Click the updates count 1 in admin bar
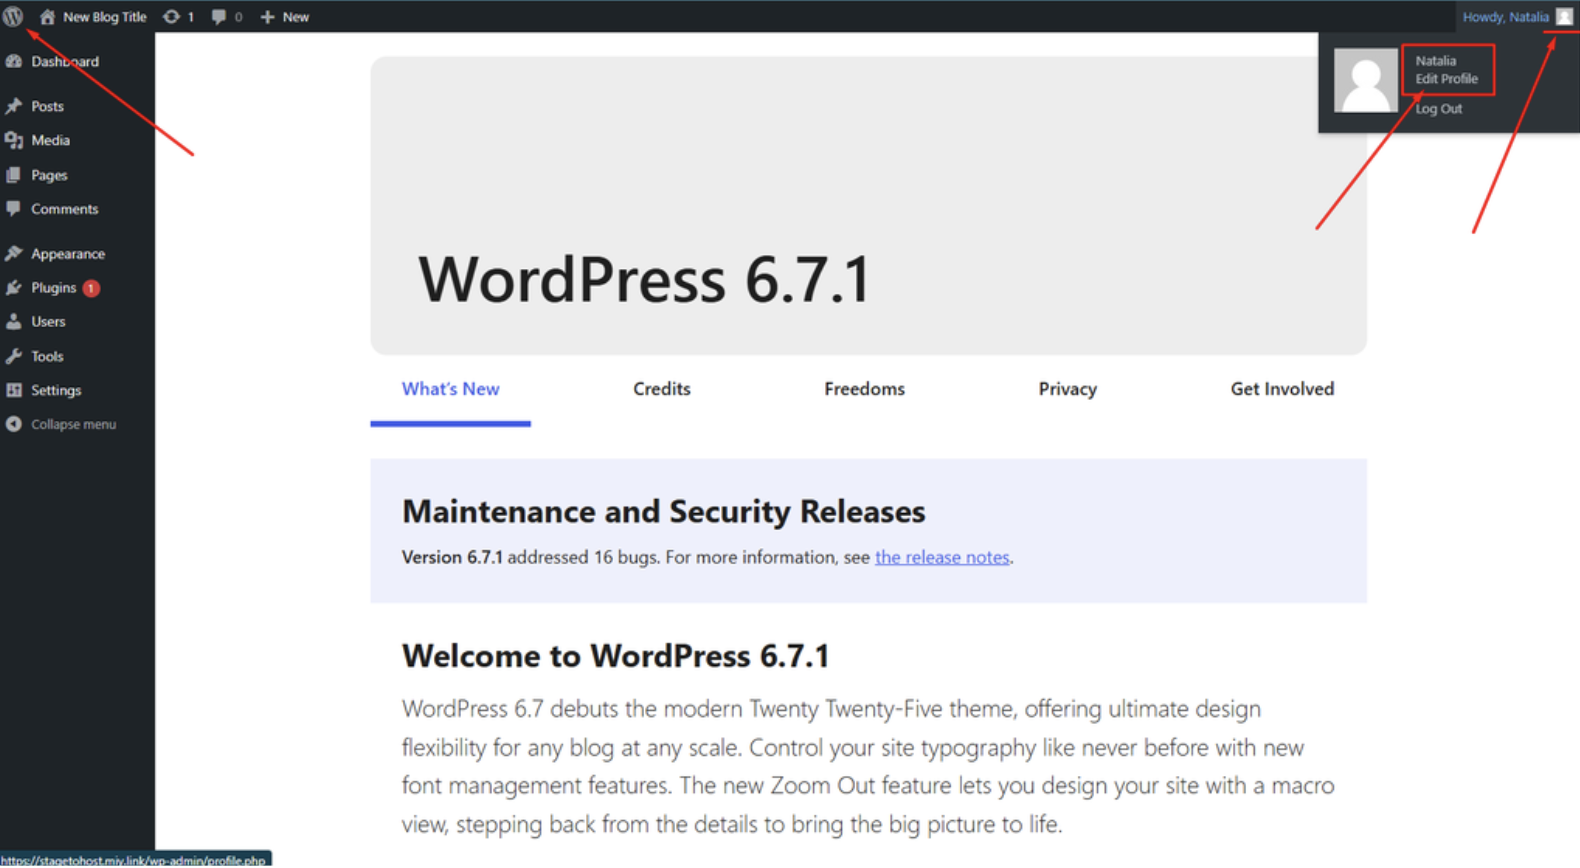Screen dimensions: 1580x868 click(x=190, y=17)
